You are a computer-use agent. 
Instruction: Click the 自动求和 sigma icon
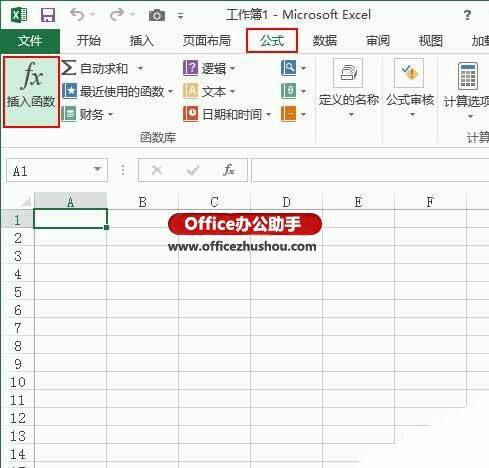click(x=68, y=68)
